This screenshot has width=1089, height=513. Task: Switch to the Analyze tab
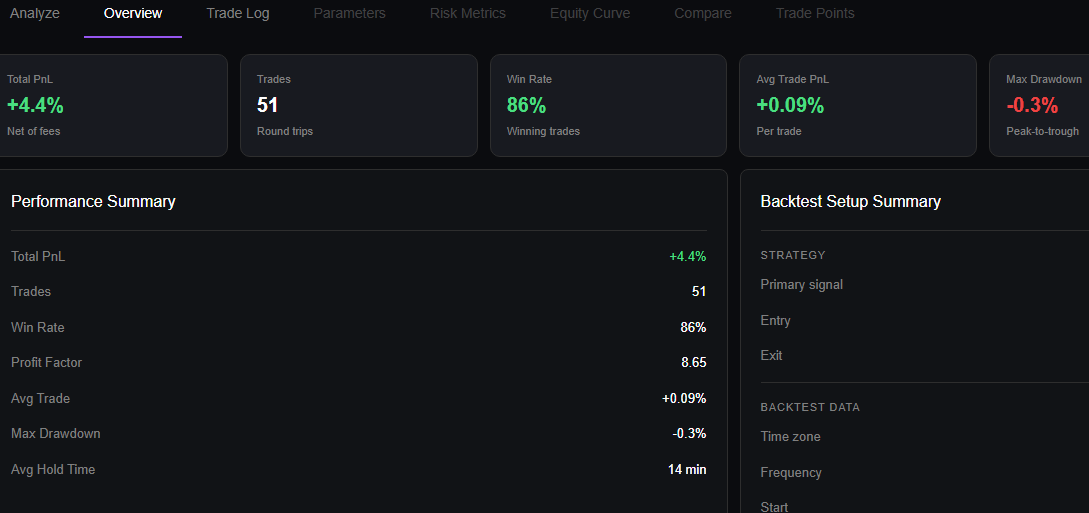[x=35, y=13]
